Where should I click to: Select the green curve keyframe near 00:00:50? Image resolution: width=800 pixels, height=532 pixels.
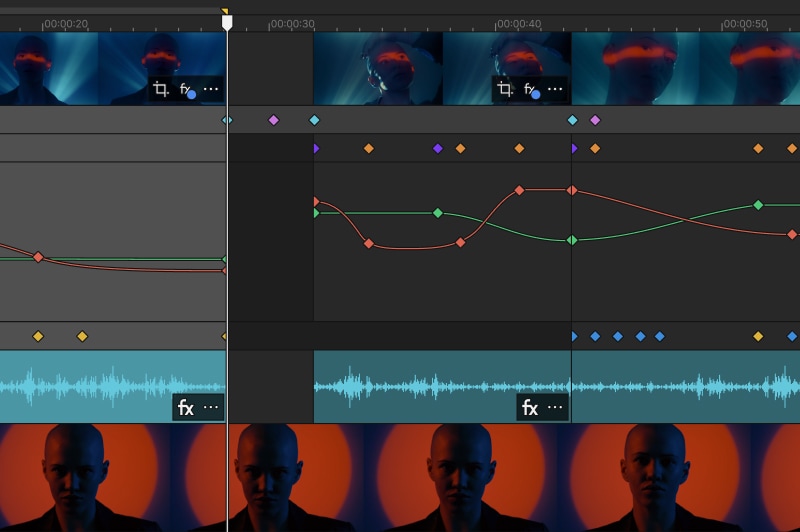pos(758,205)
